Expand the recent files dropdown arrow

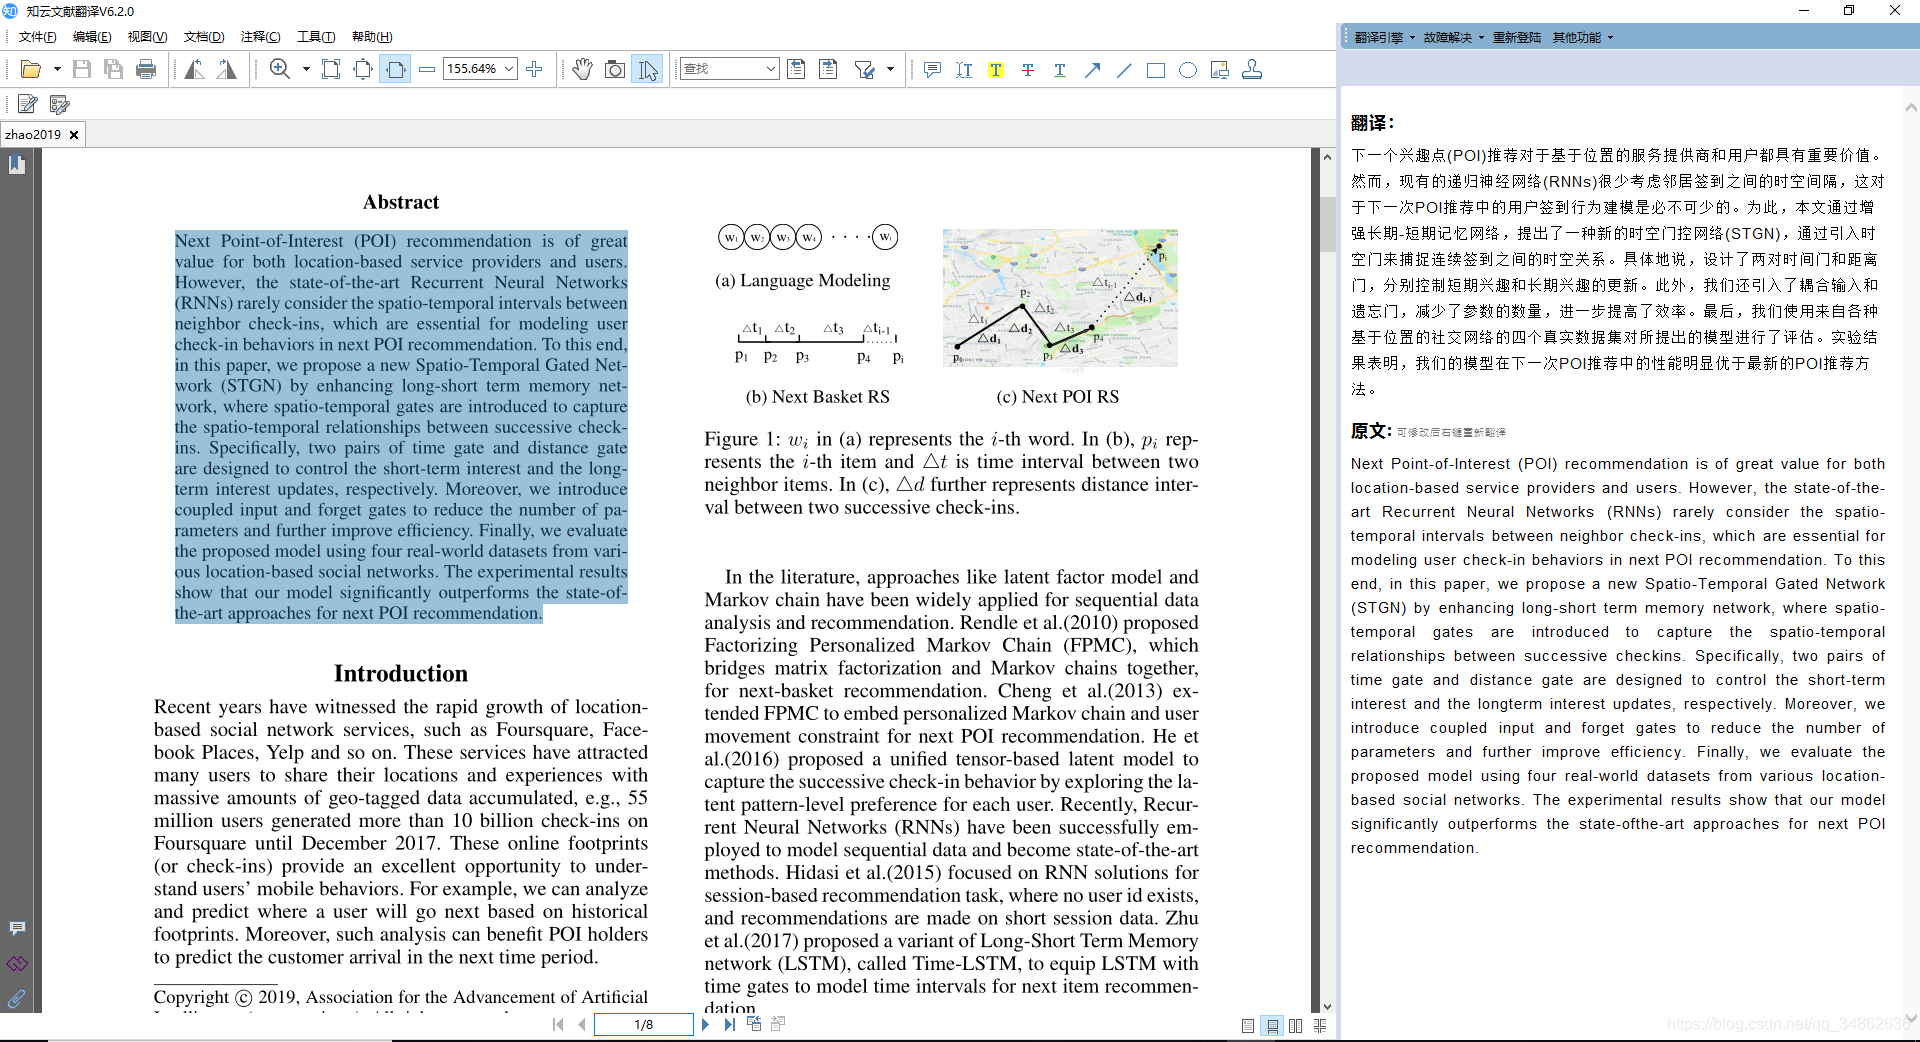pos(57,69)
